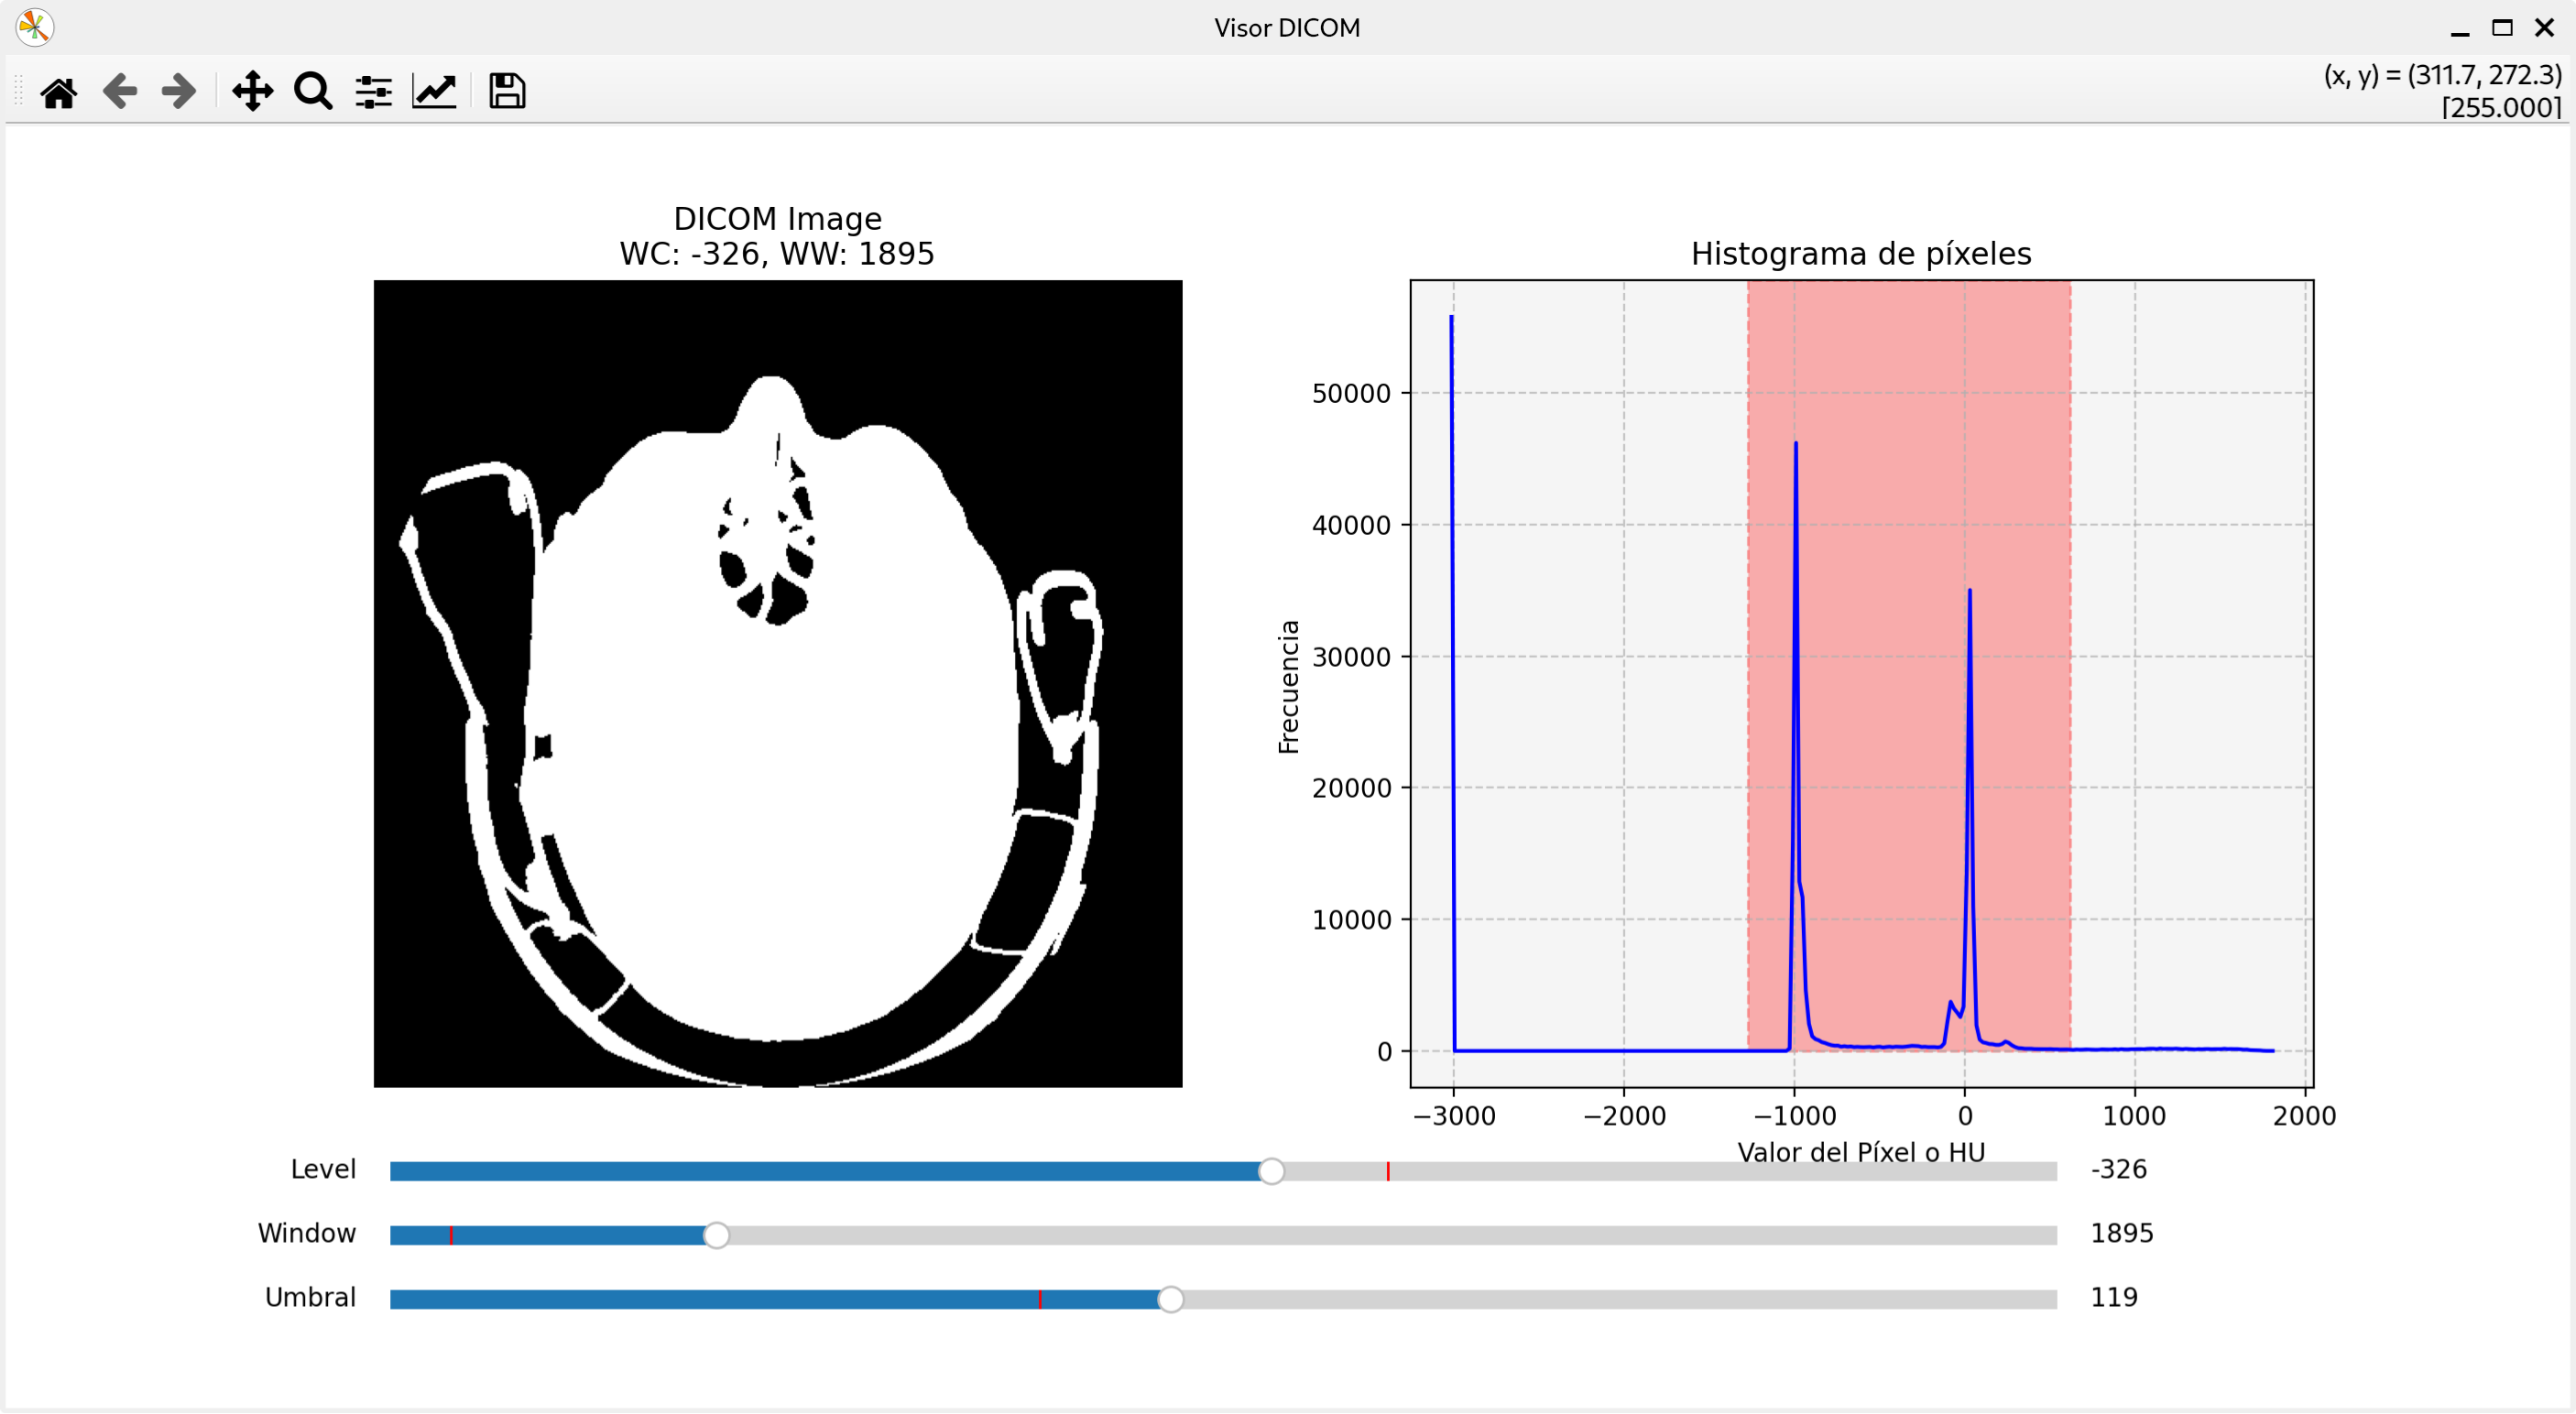The height and width of the screenshot is (1414, 2576).
Task: Click the Umbral slider red initial marker
Action: pyautogui.click(x=1040, y=1299)
